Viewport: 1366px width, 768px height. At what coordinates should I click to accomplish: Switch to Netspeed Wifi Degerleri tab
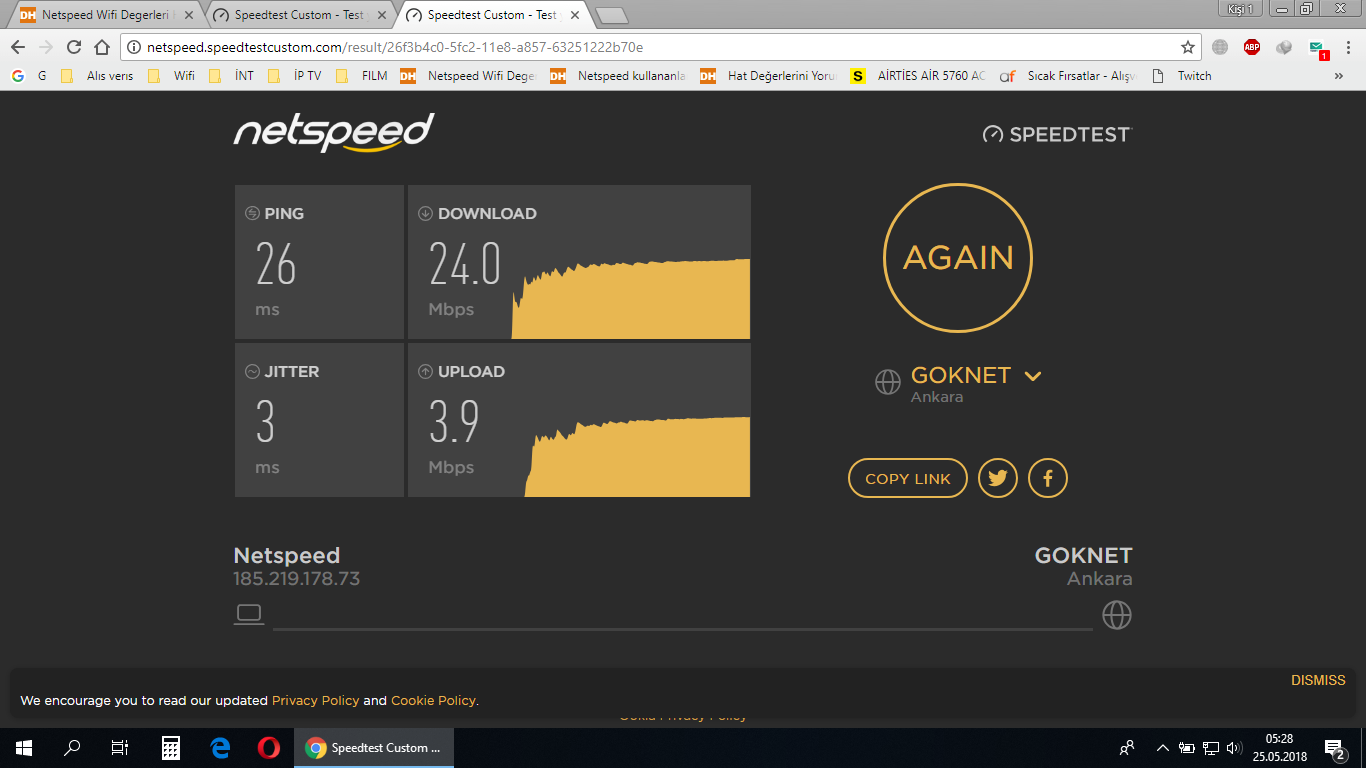point(107,15)
